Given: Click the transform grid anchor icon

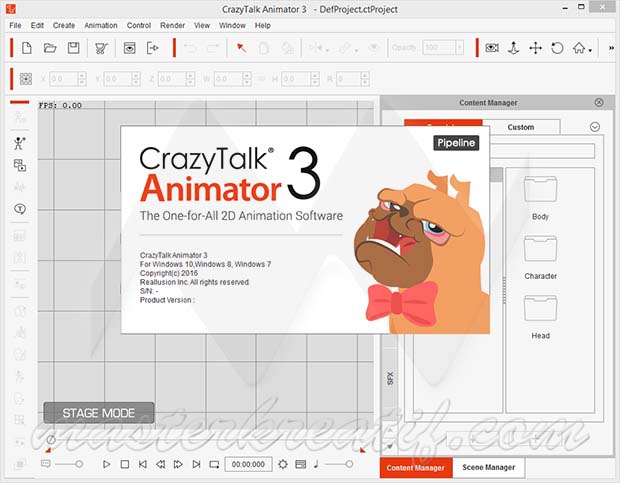Looking at the screenshot, I should coord(26,79).
